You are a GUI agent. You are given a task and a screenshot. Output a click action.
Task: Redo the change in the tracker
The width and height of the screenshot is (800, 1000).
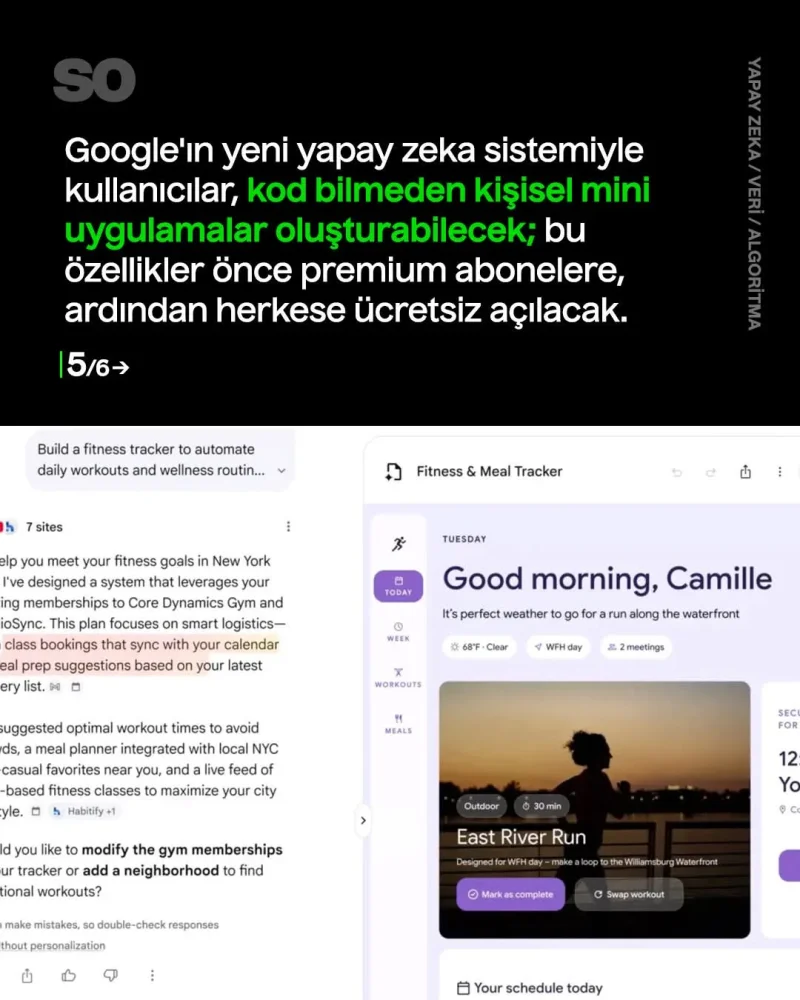tap(711, 473)
